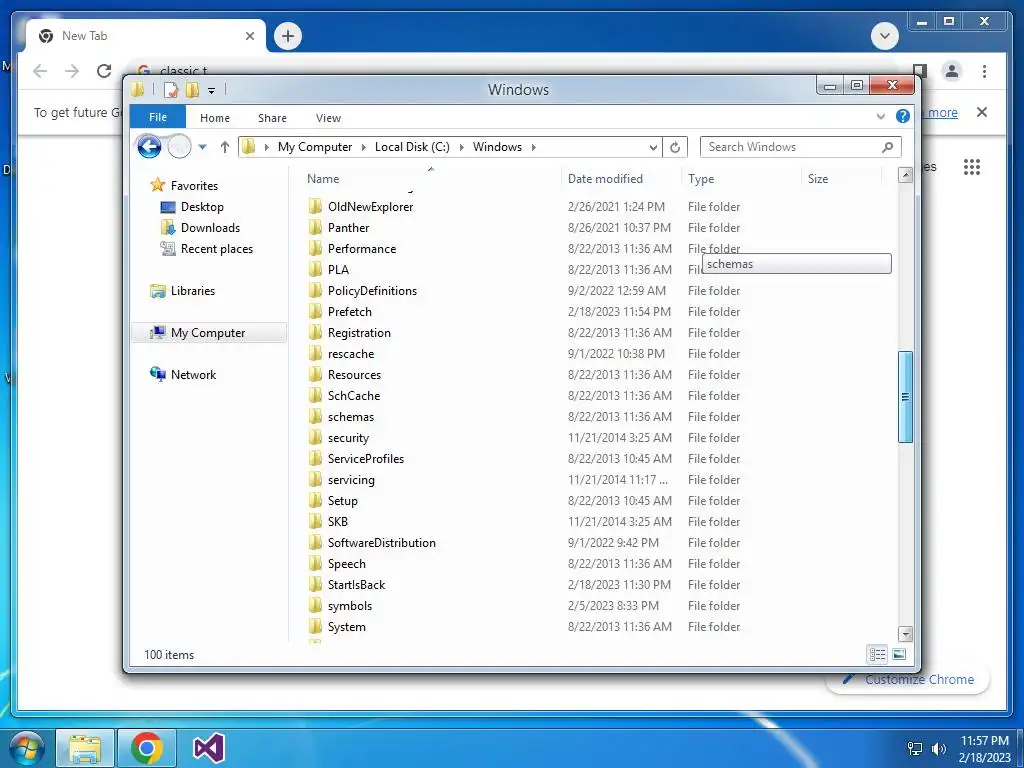Open the Share ribbon tab
The width and height of the screenshot is (1024, 768).
(272, 118)
